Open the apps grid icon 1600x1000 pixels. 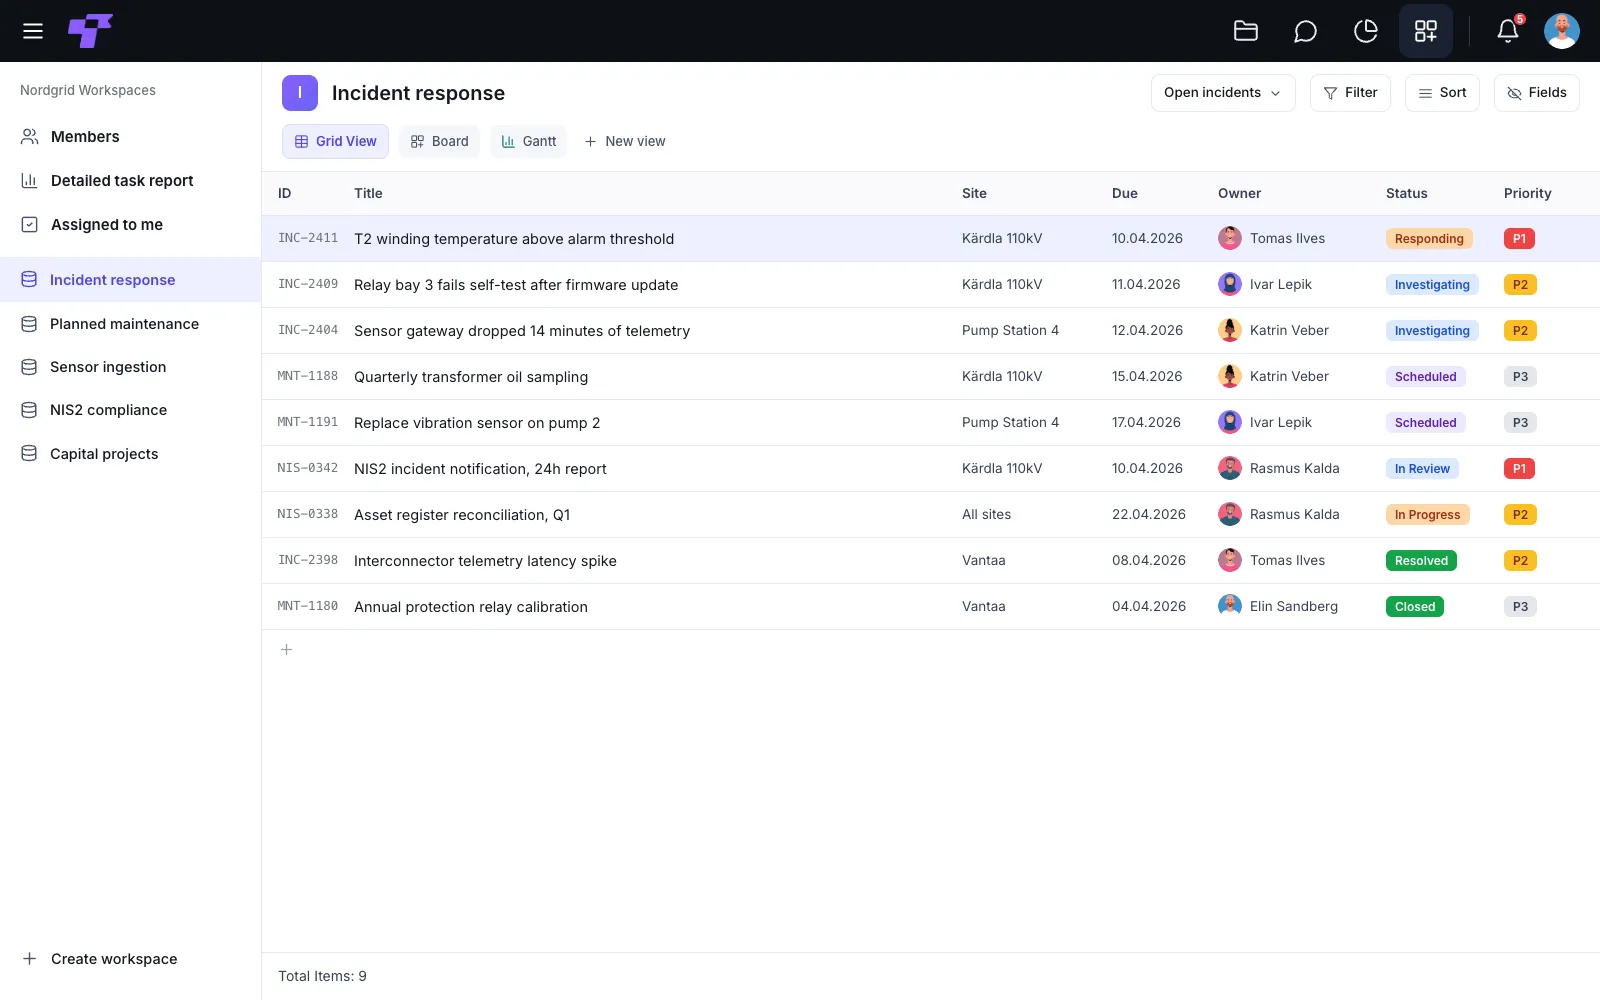1426,31
